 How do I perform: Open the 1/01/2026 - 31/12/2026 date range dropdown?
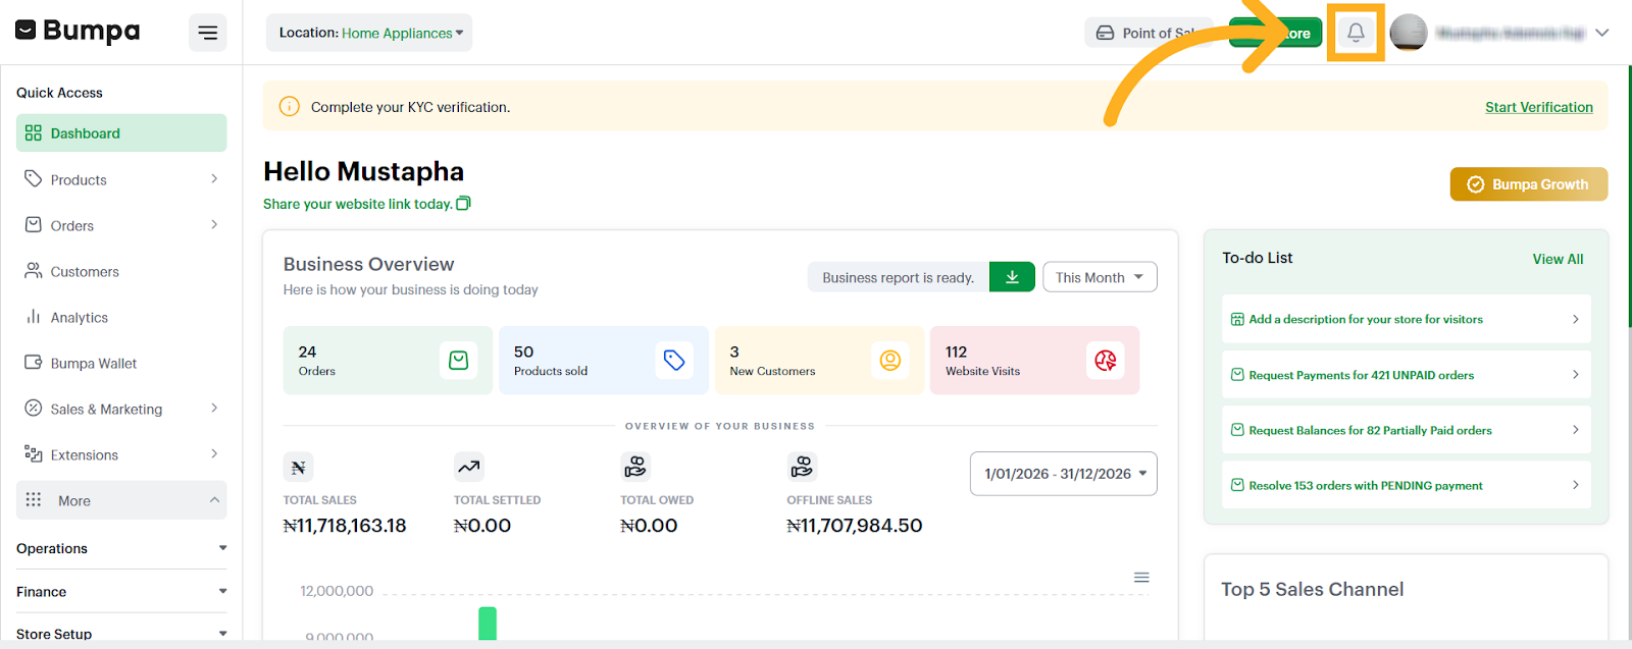pyautogui.click(x=1064, y=474)
